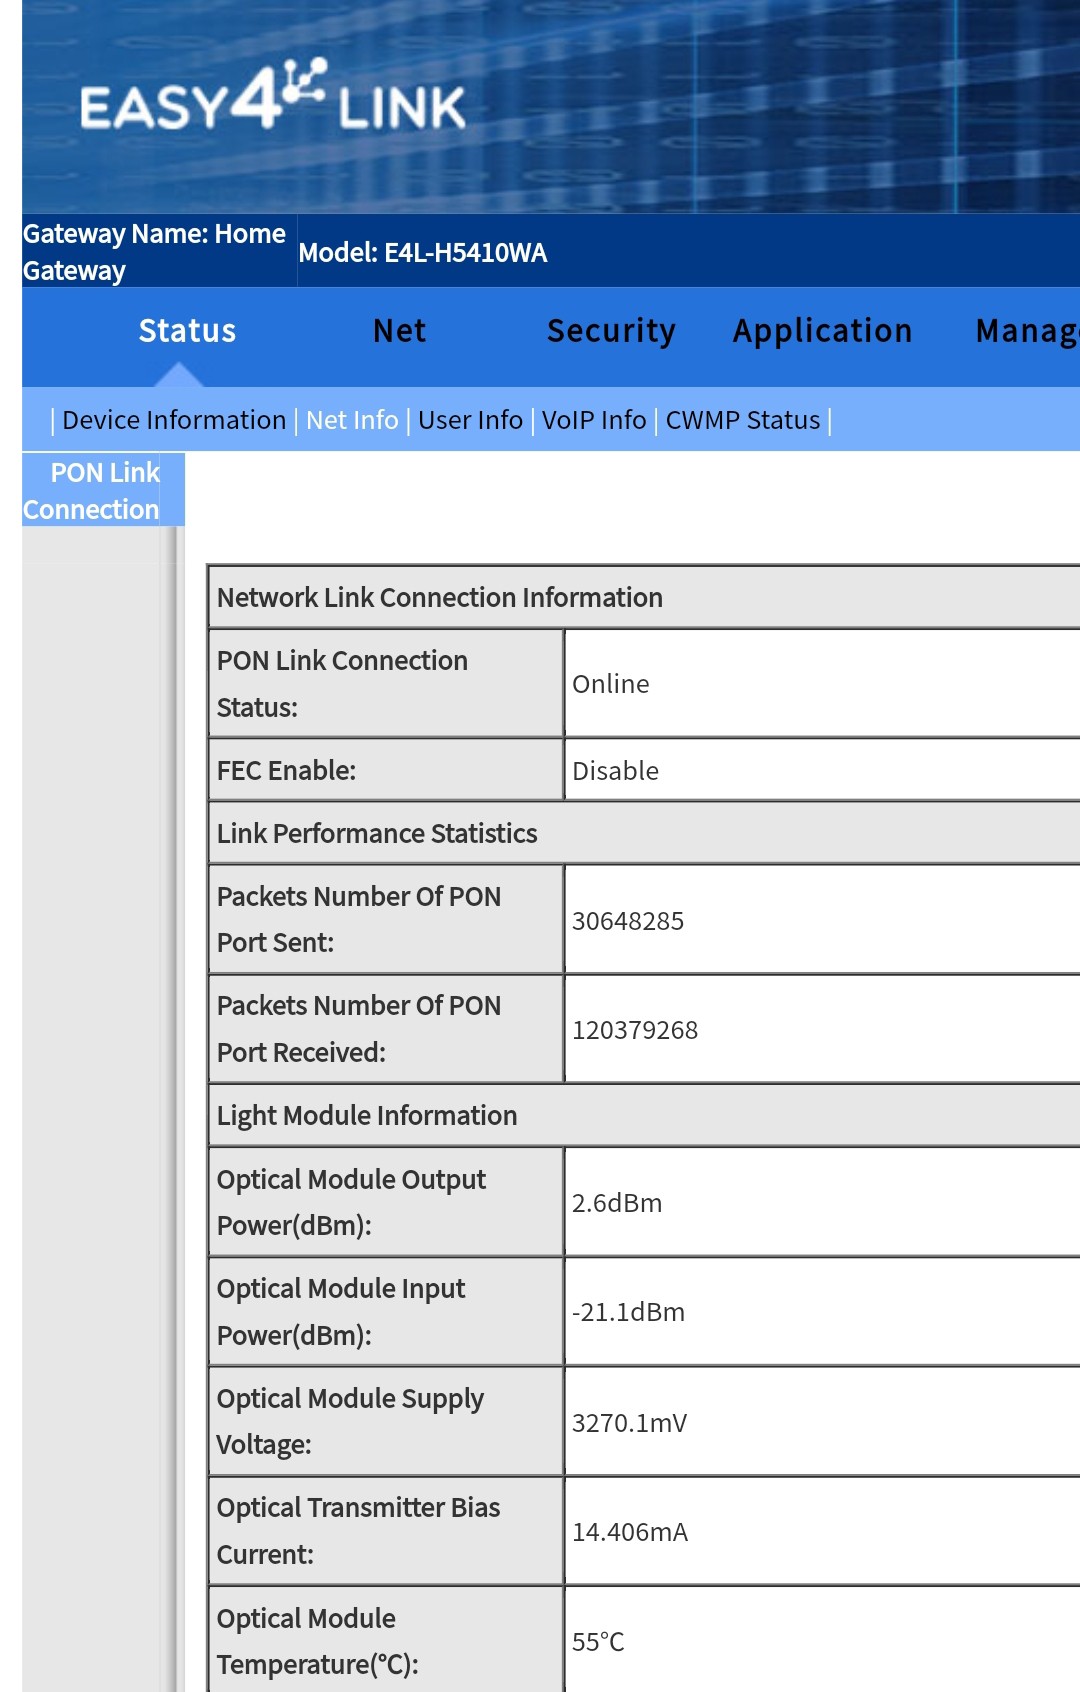Click the optical module temperature value 55°C

point(598,1642)
